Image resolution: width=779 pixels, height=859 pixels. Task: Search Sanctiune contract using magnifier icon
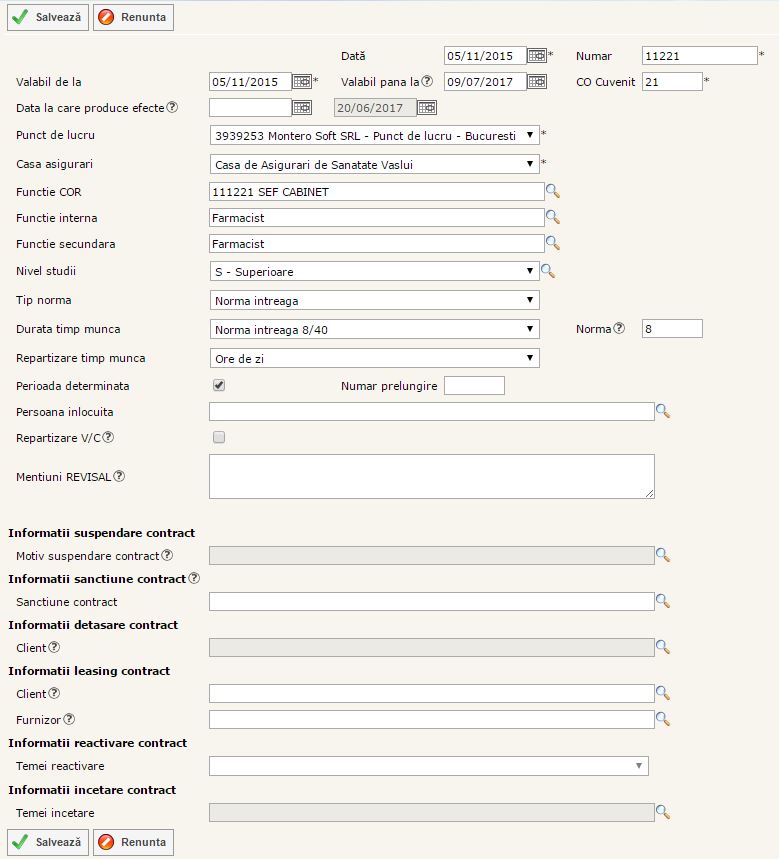(662, 602)
